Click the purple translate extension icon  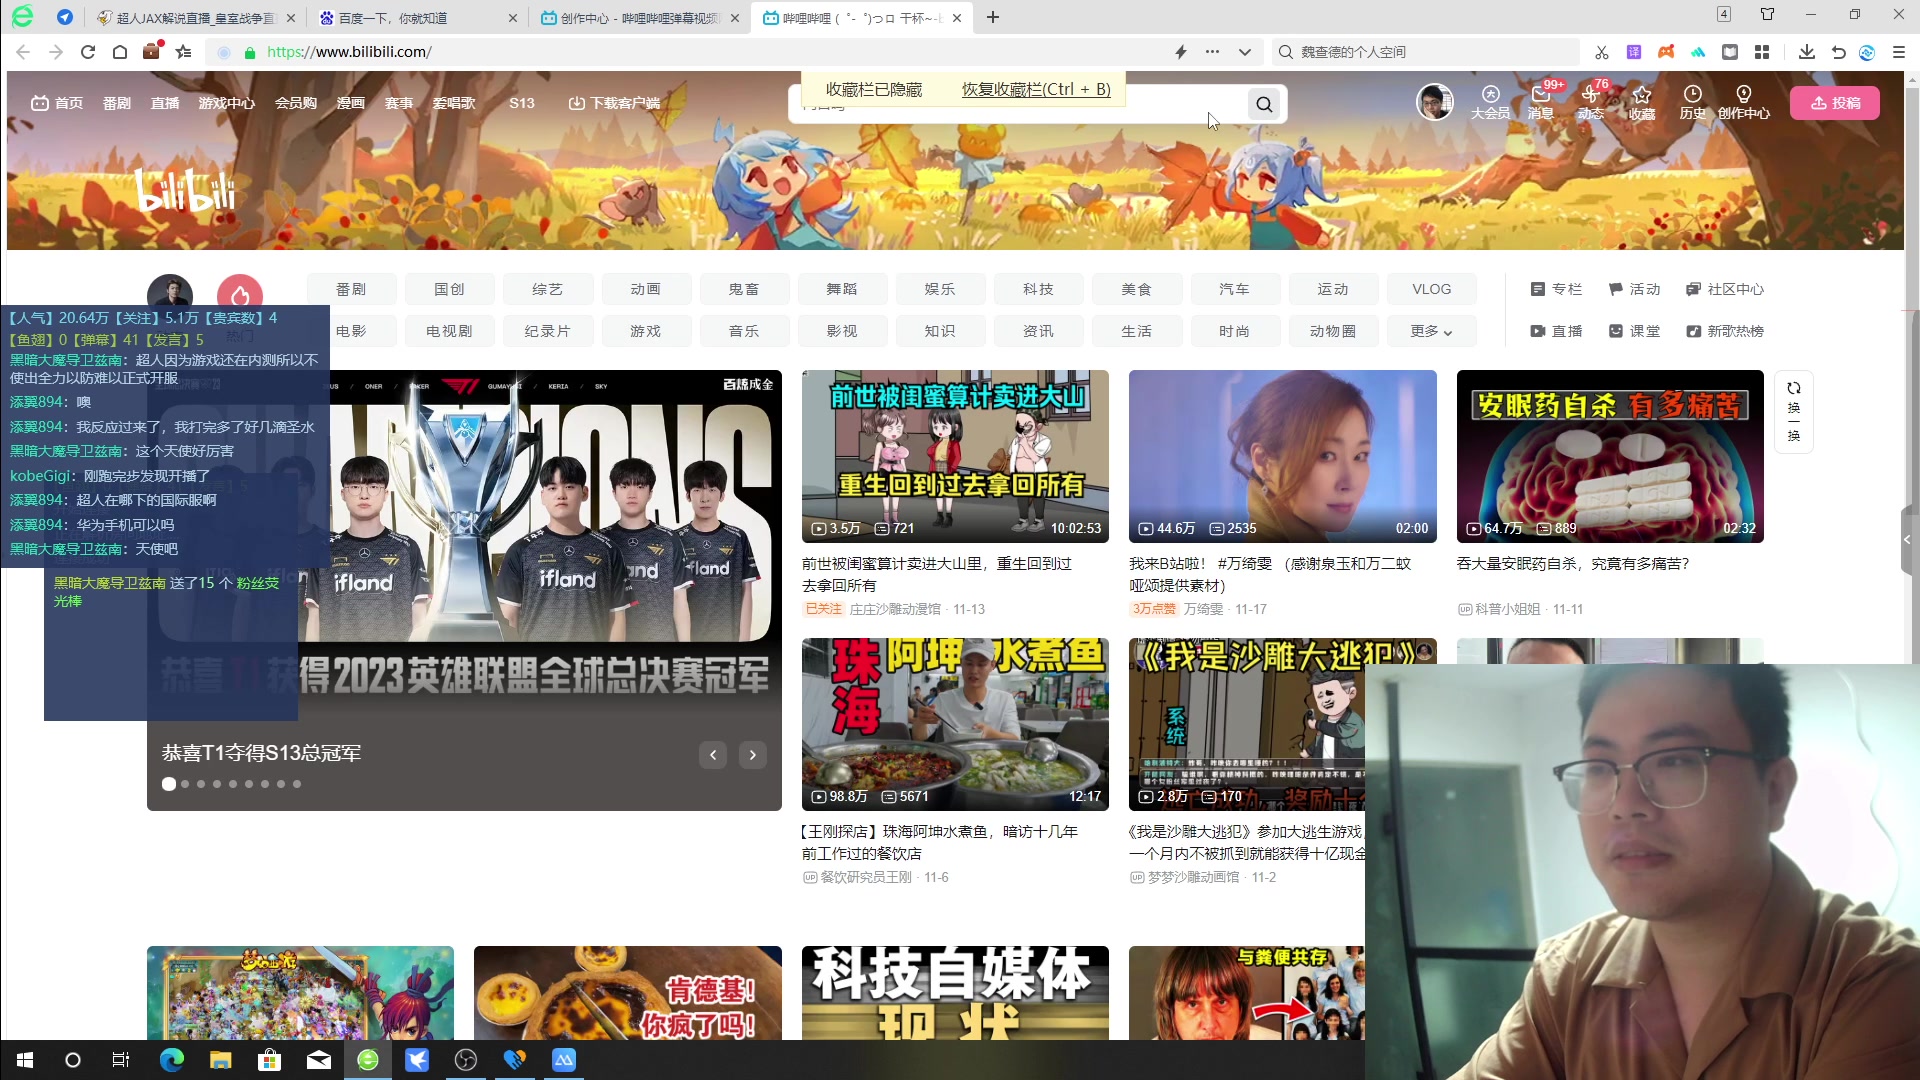[x=1634, y=52]
